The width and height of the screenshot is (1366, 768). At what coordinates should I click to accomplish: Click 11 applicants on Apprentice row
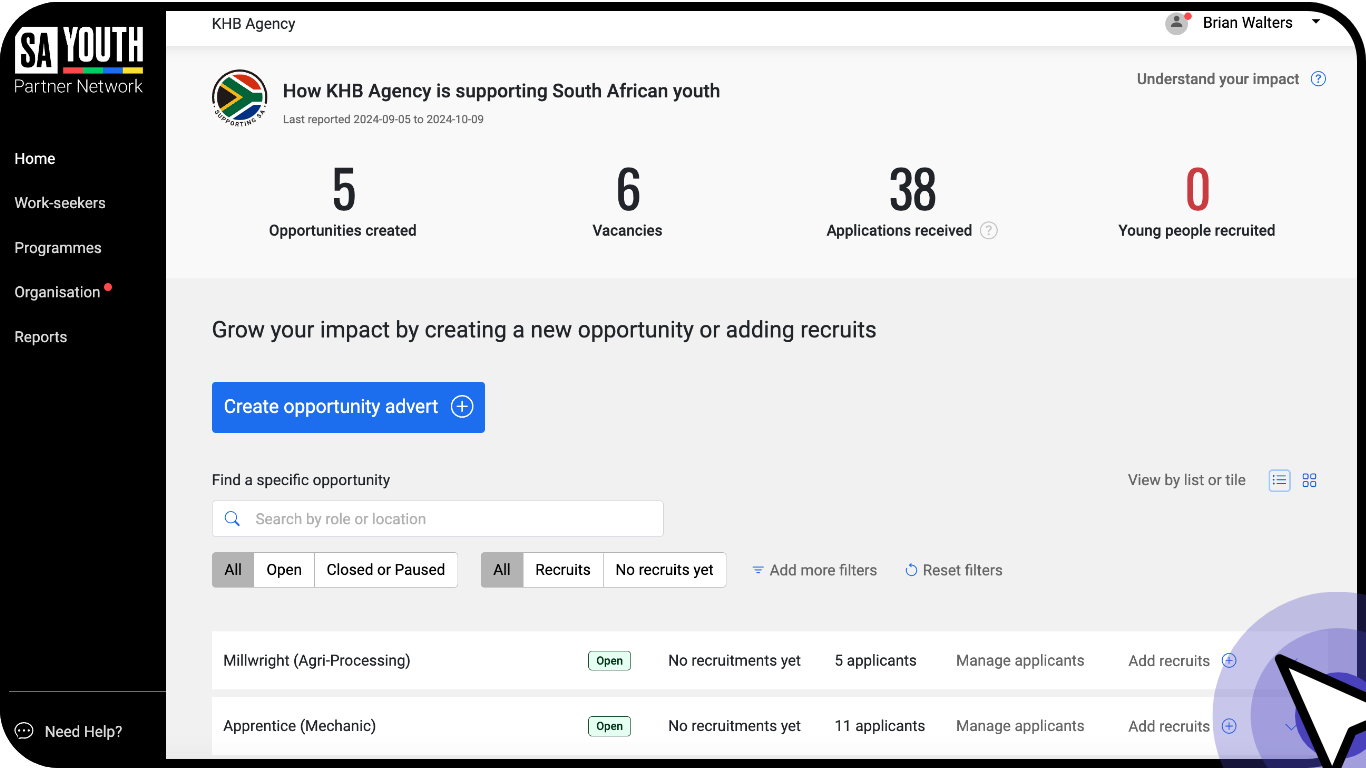click(880, 726)
